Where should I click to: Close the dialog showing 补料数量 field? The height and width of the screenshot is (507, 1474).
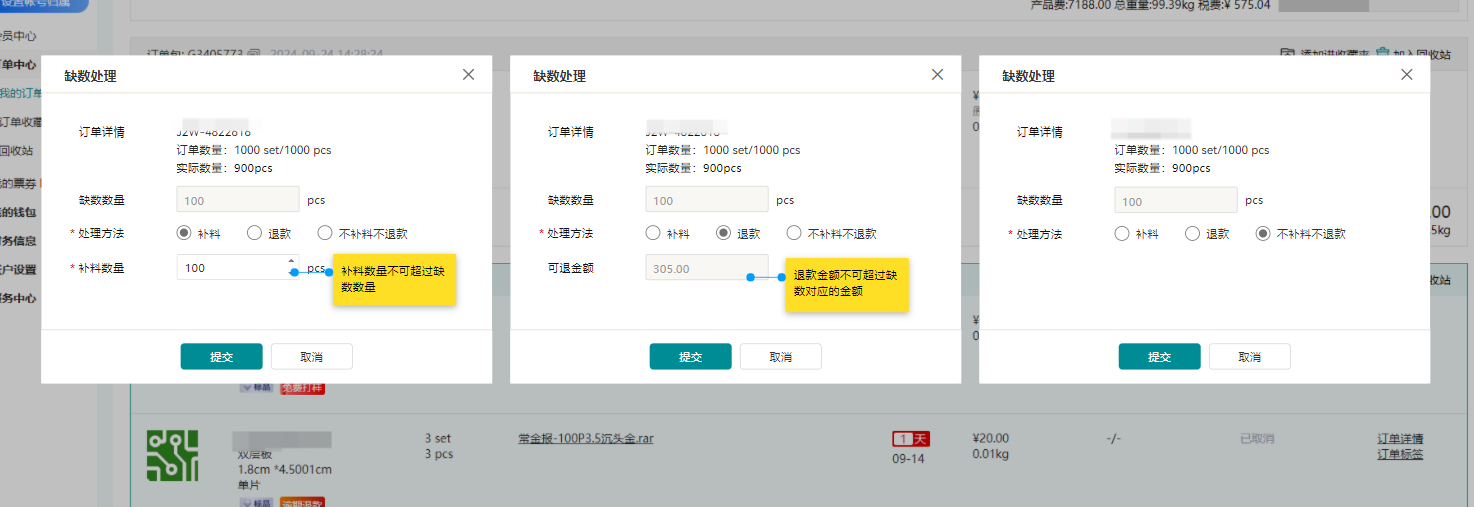468,75
